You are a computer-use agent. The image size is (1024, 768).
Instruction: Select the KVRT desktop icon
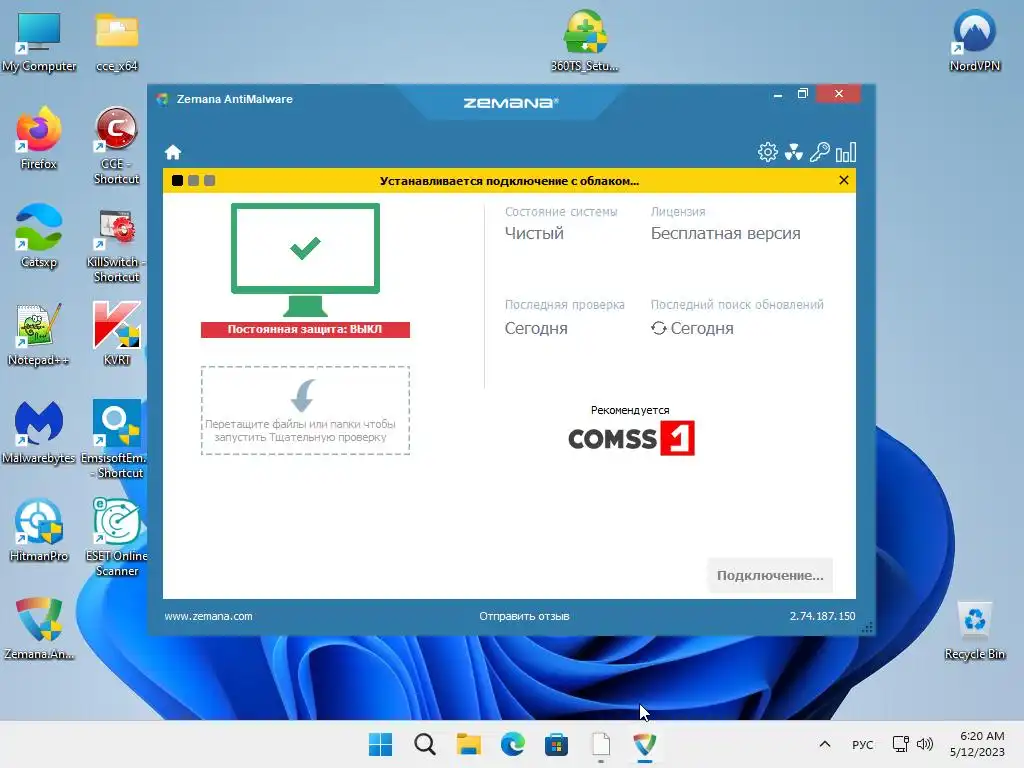click(x=117, y=334)
